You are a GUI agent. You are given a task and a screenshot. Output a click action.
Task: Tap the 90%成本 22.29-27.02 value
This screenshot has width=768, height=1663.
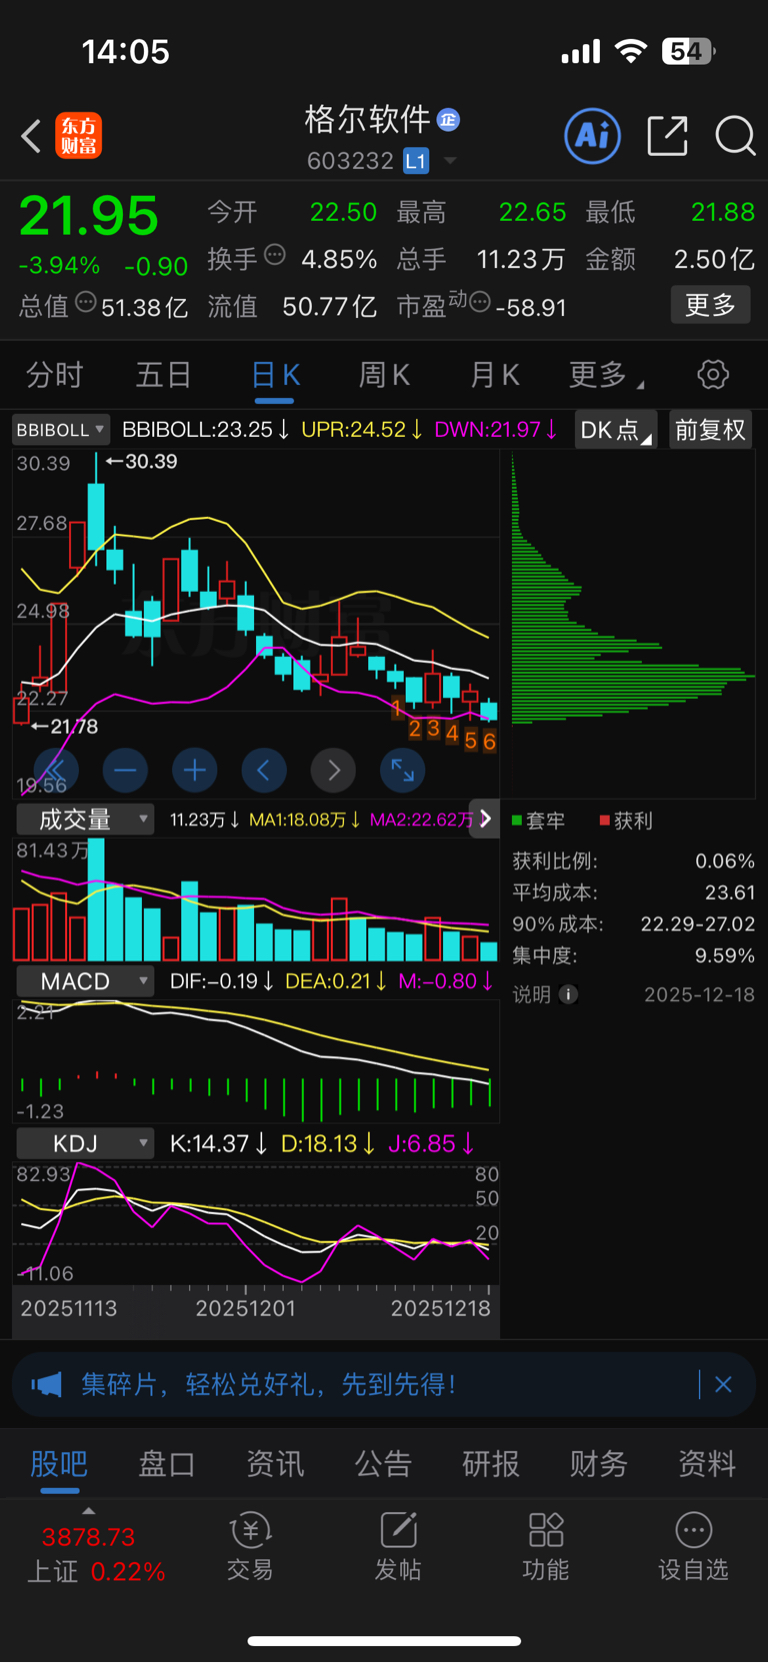pos(698,924)
